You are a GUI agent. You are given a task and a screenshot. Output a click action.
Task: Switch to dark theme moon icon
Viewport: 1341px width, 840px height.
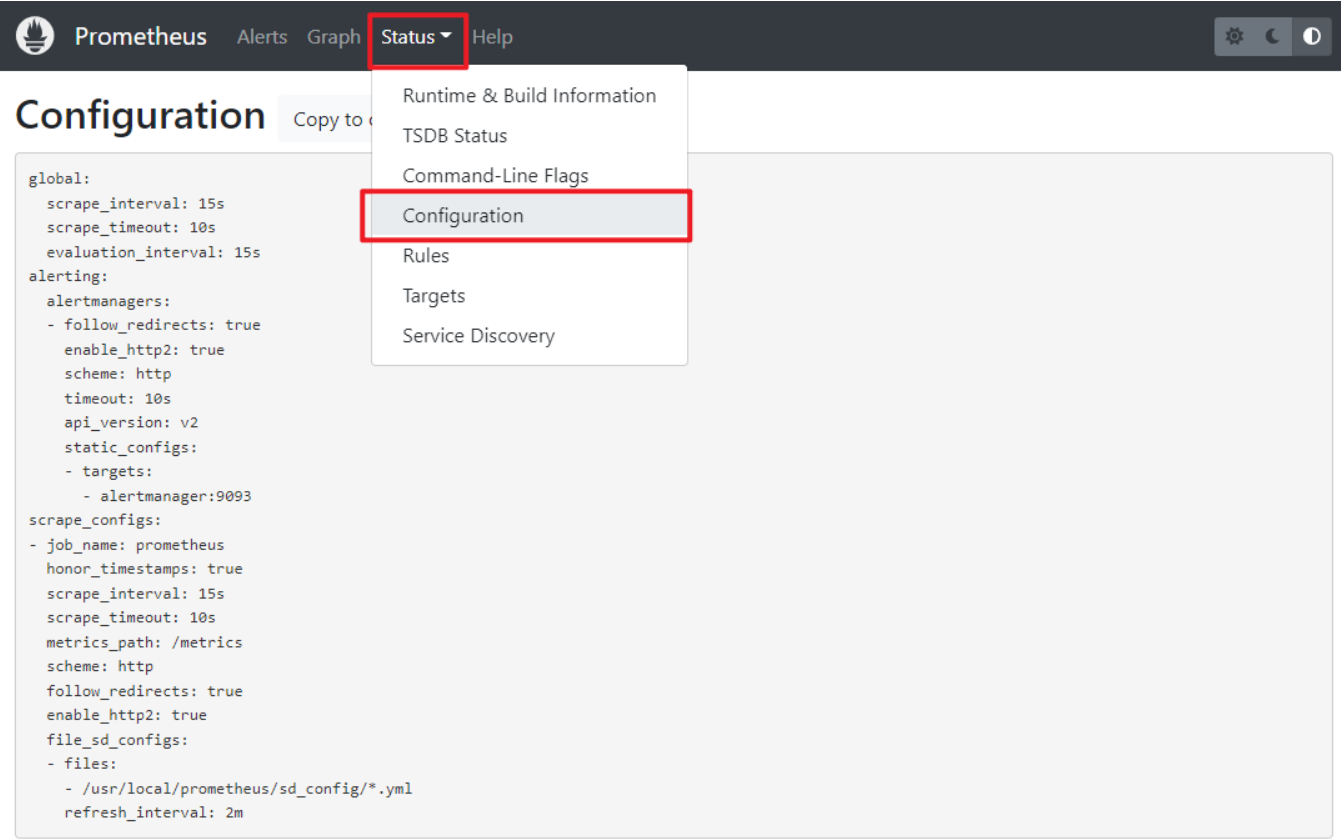coord(1273,36)
